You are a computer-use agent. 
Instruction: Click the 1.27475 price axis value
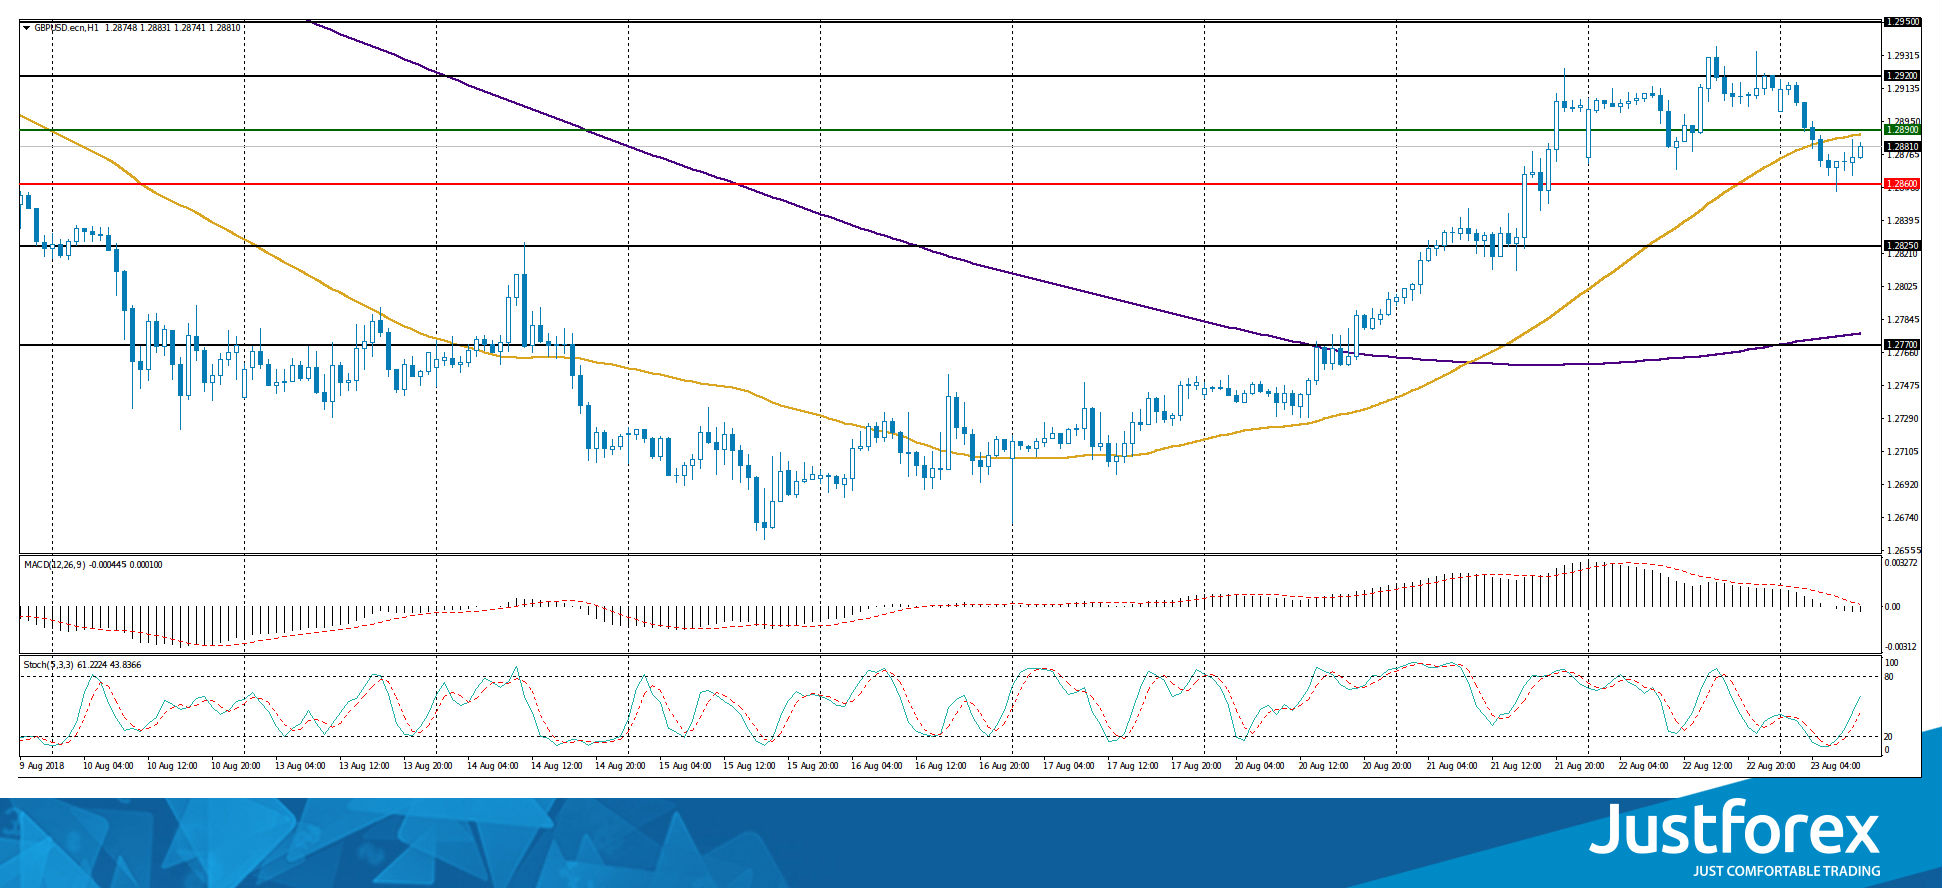point(1902,386)
